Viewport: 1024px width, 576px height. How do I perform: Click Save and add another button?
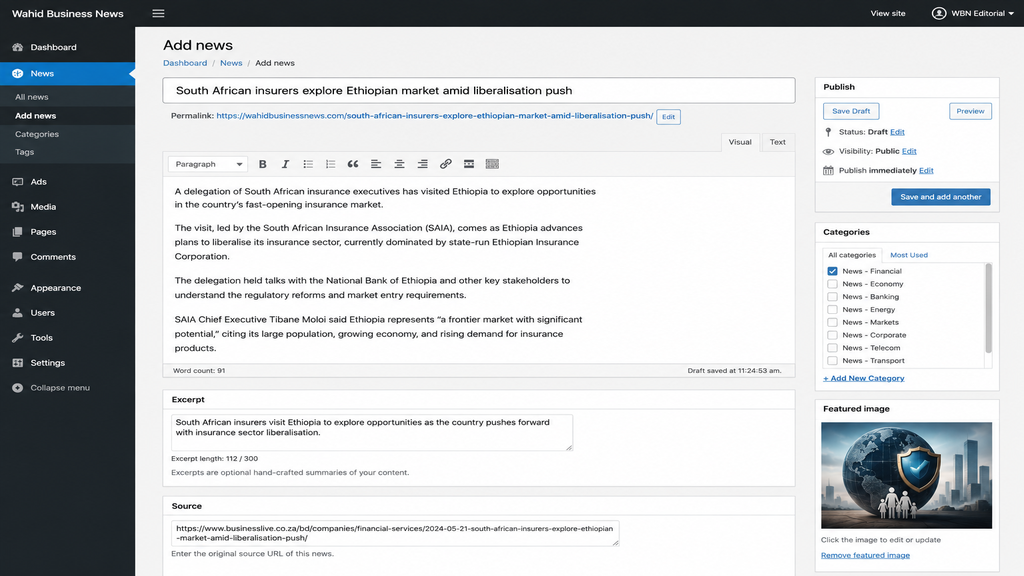click(940, 197)
